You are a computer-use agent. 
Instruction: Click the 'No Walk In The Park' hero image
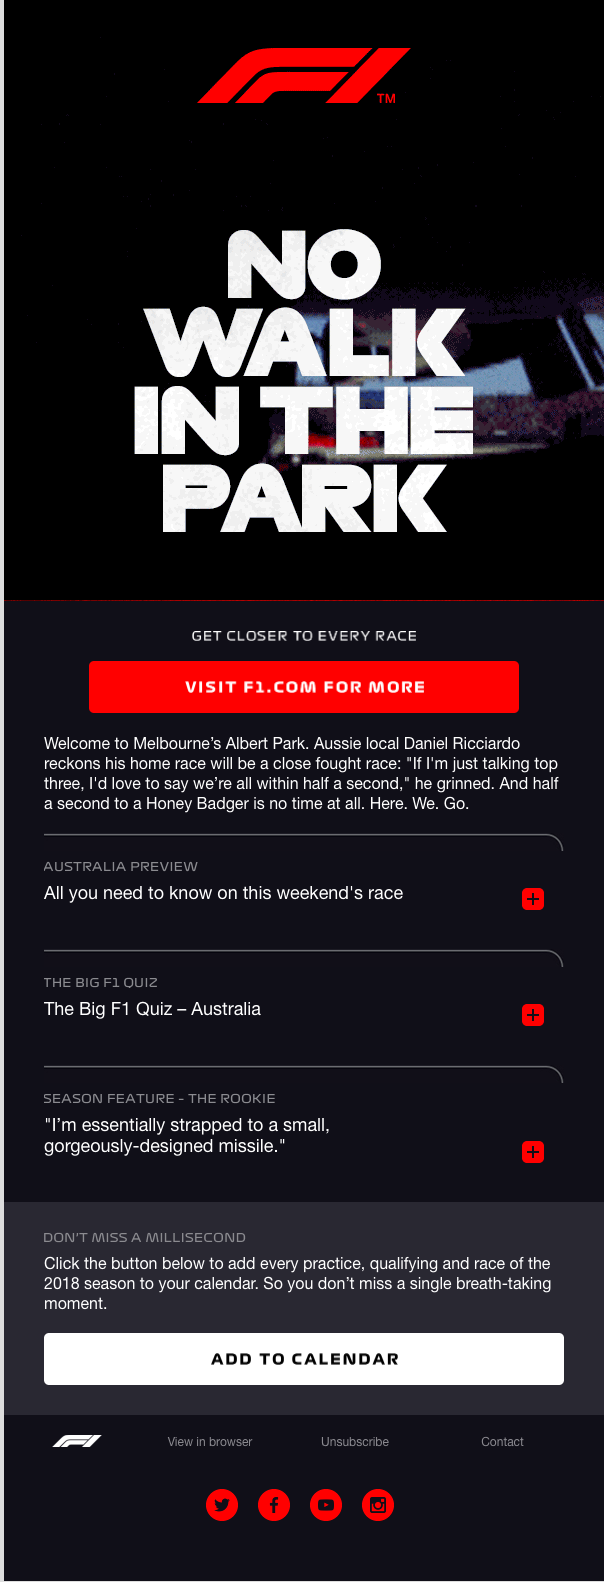tap(304, 380)
